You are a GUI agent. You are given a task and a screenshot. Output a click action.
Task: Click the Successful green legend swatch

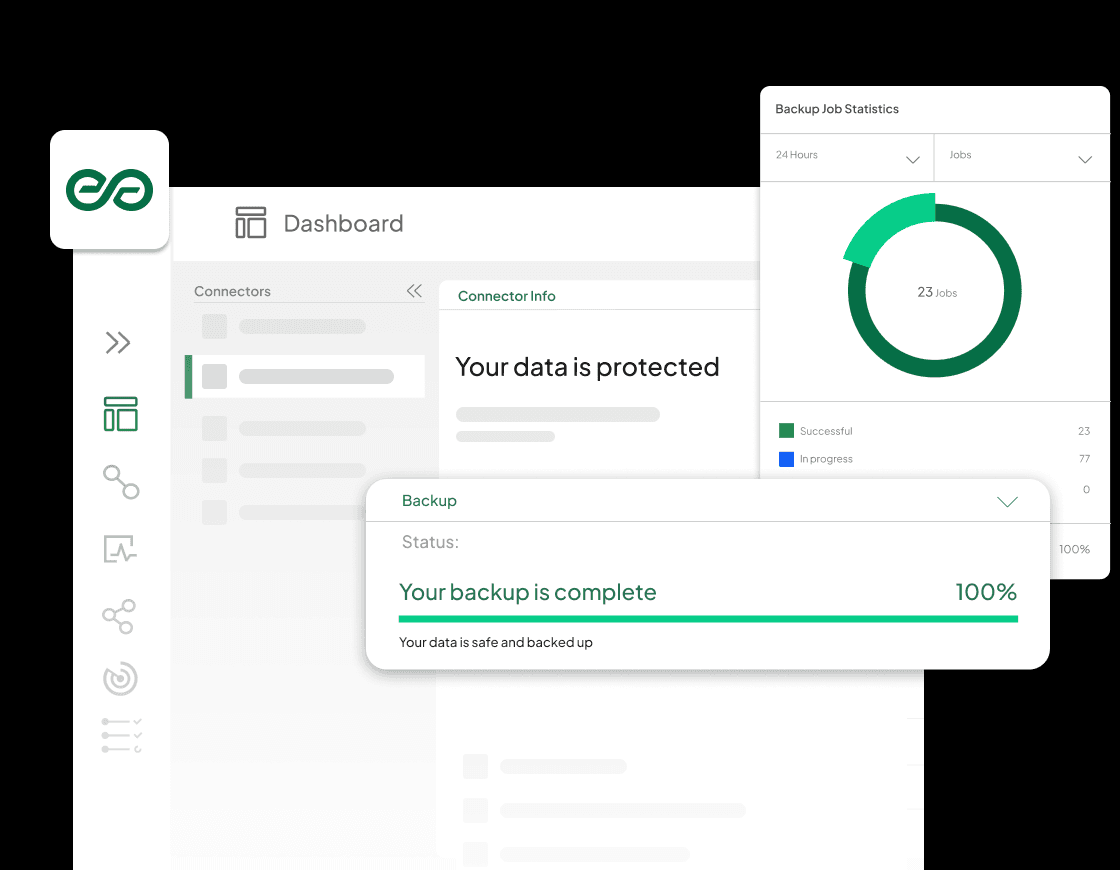pyautogui.click(x=786, y=431)
